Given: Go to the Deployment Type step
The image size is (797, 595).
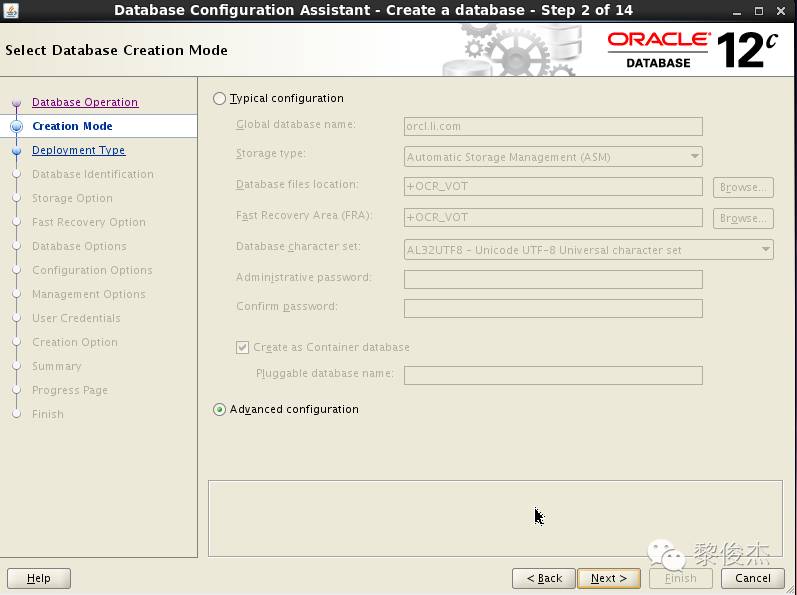Looking at the screenshot, I should [79, 150].
